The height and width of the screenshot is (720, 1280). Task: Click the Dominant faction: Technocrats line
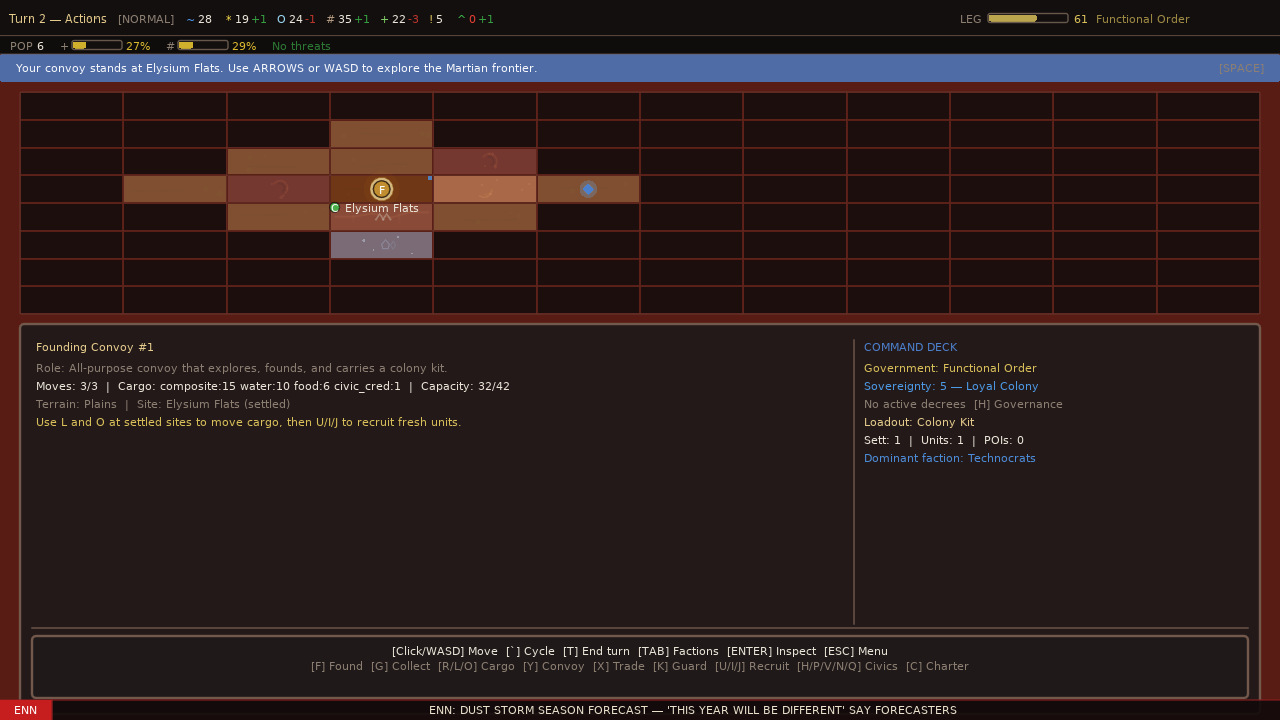[x=949, y=458]
